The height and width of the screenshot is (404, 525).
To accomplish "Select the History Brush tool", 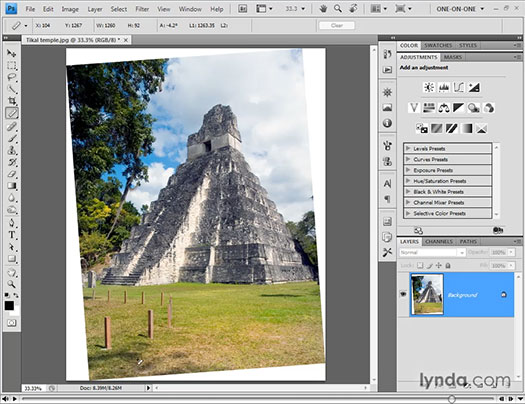I will pyautogui.click(x=12, y=162).
